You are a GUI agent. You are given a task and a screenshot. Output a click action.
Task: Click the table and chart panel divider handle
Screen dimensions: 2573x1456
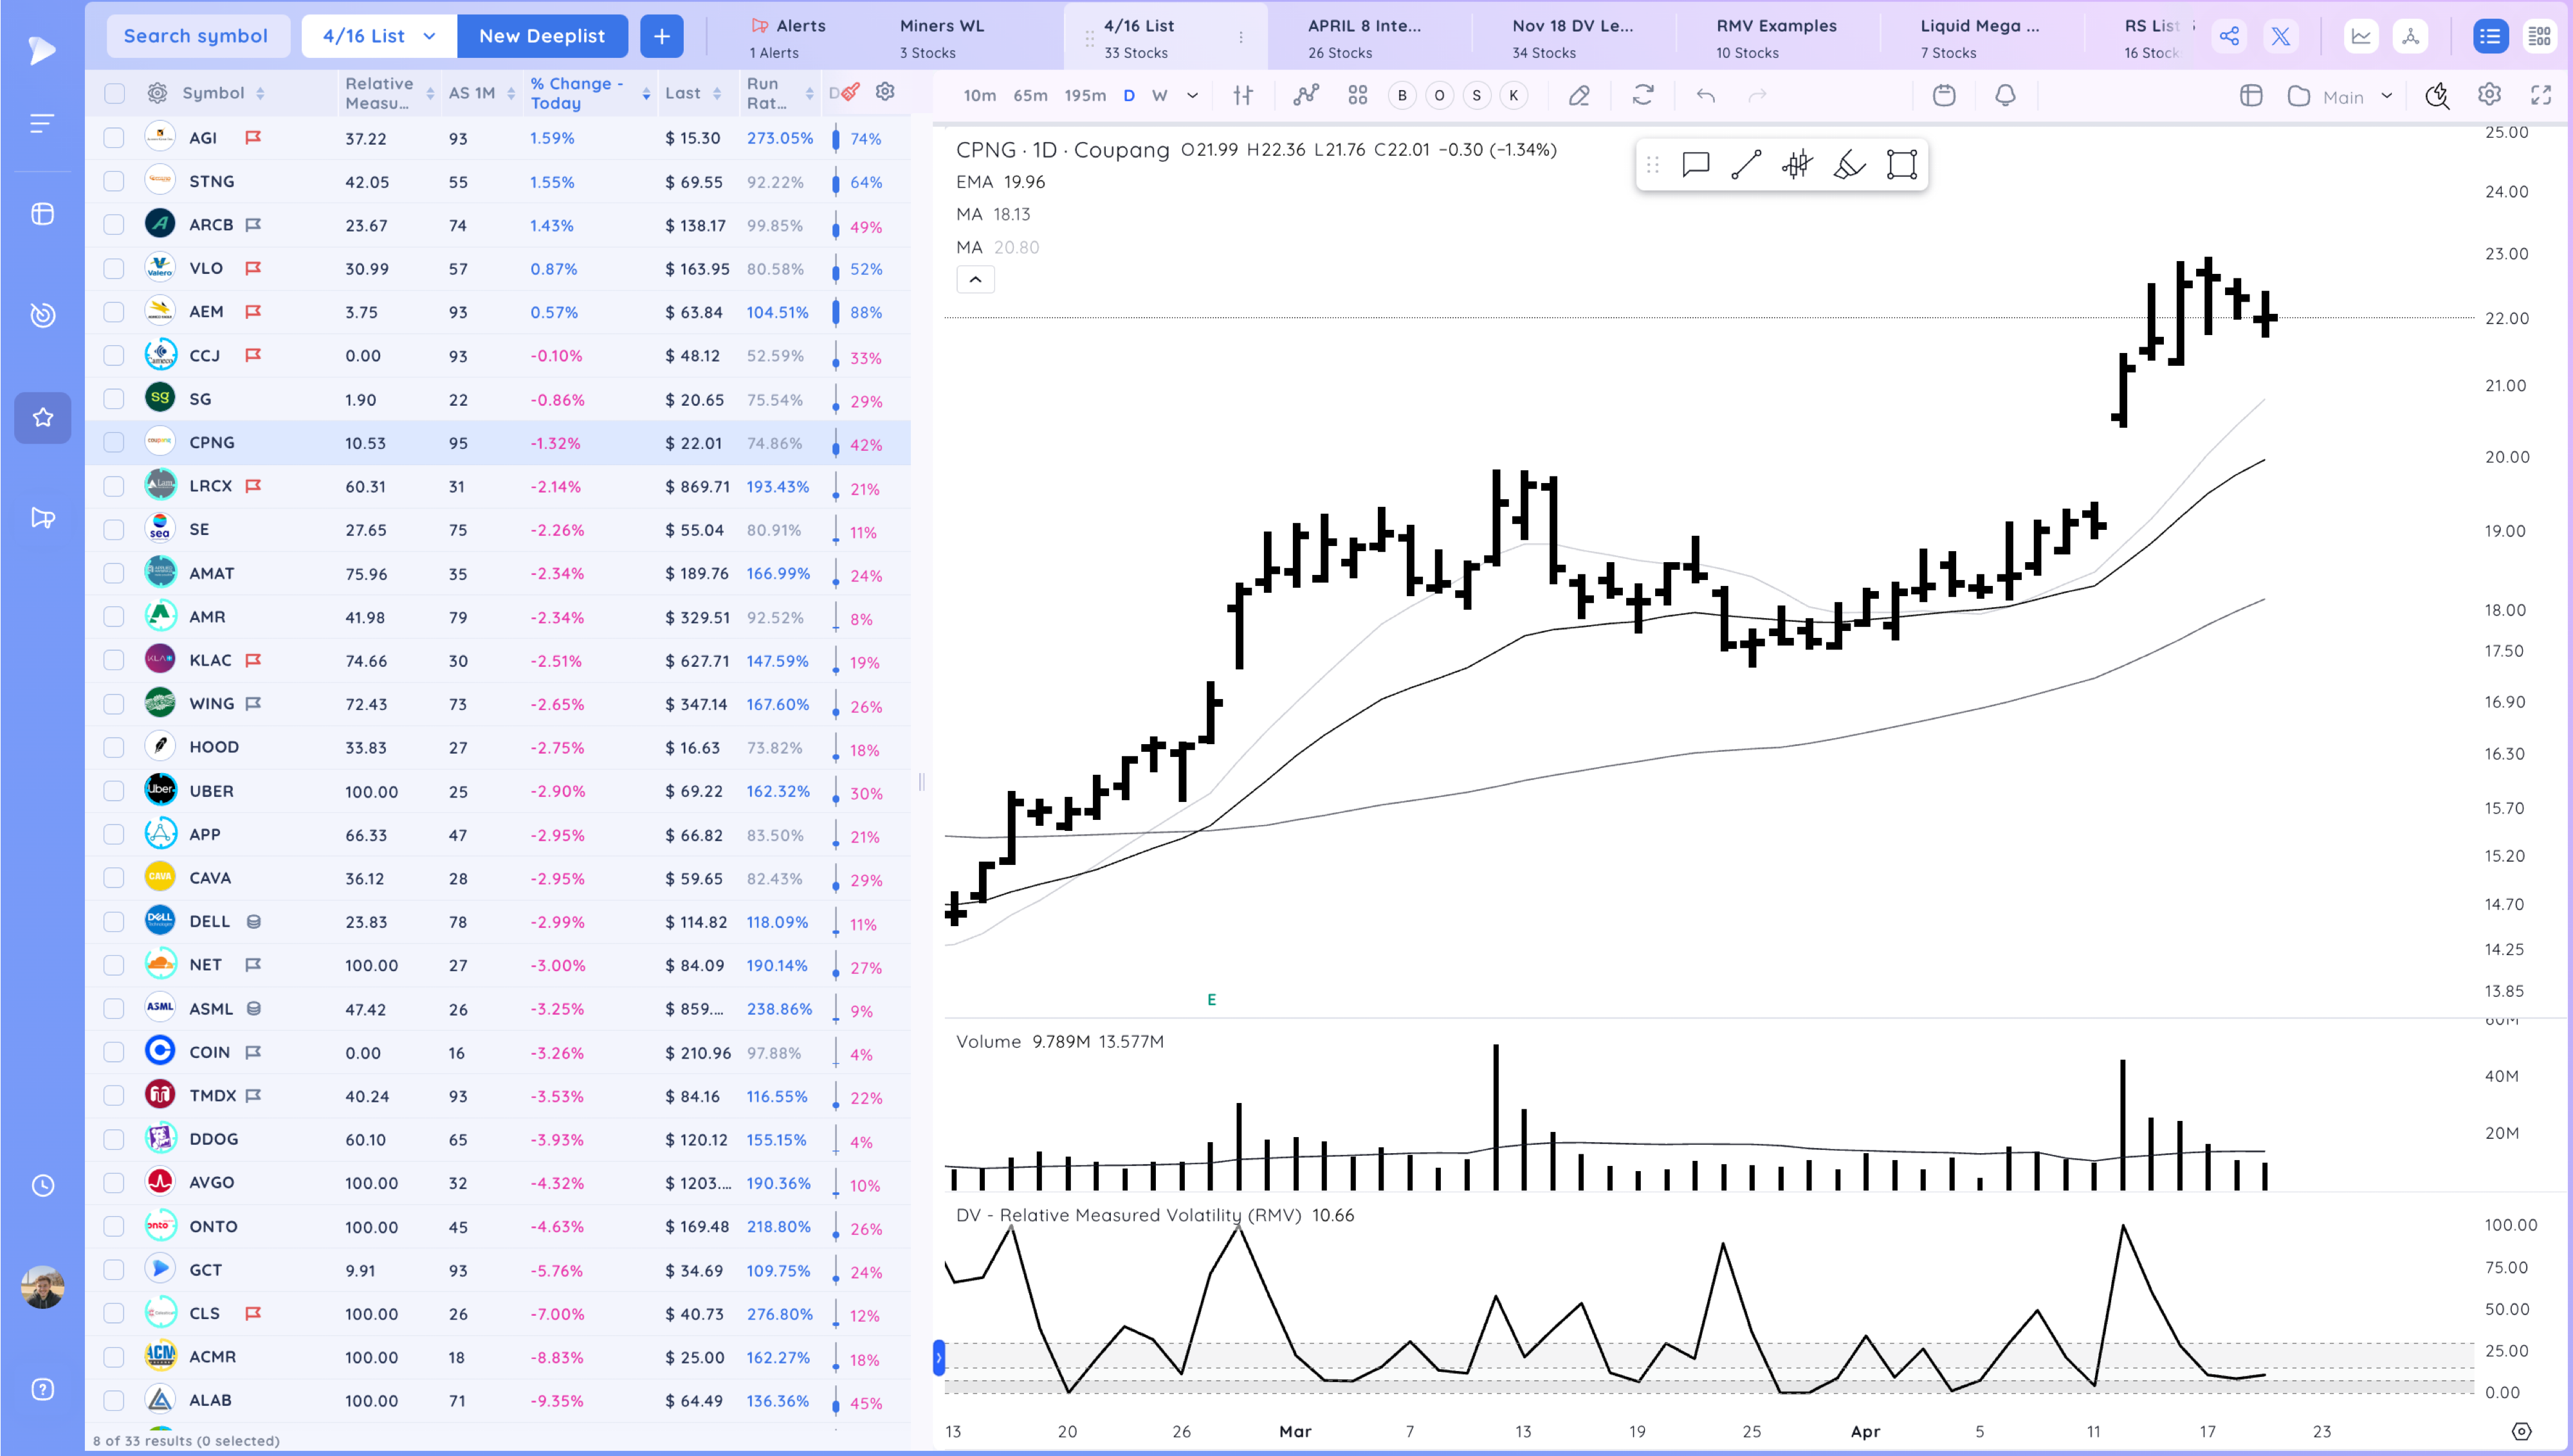pos(921,781)
